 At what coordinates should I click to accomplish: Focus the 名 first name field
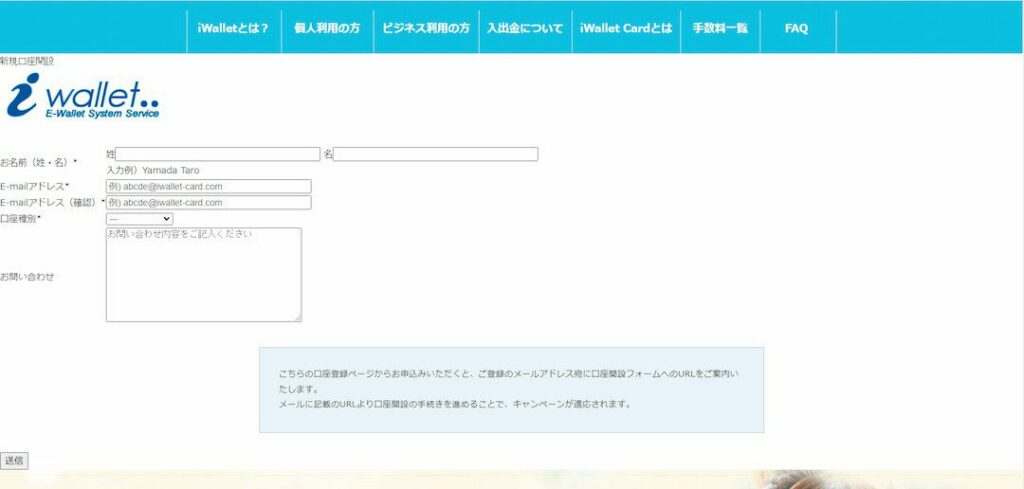[x=436, y=154]
